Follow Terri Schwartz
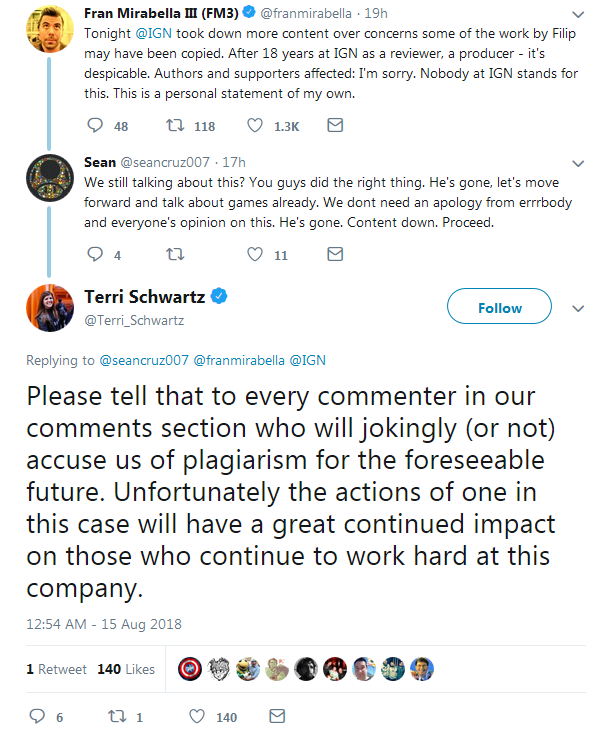The height and width of the screenshot is (746, 608). tap(500, 306)
